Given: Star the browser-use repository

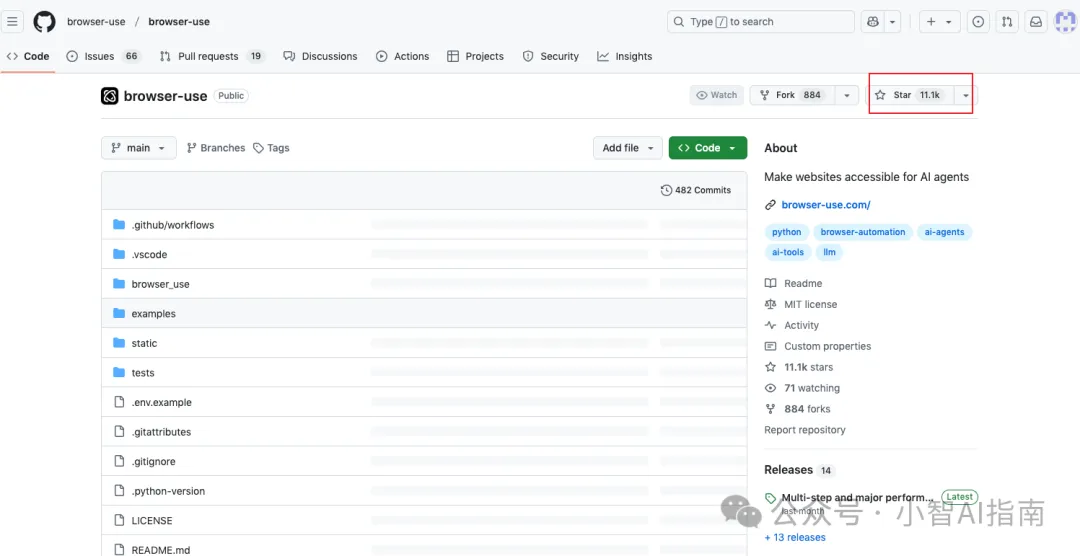Looking at the screenshot, I should (x=908, y=95).
